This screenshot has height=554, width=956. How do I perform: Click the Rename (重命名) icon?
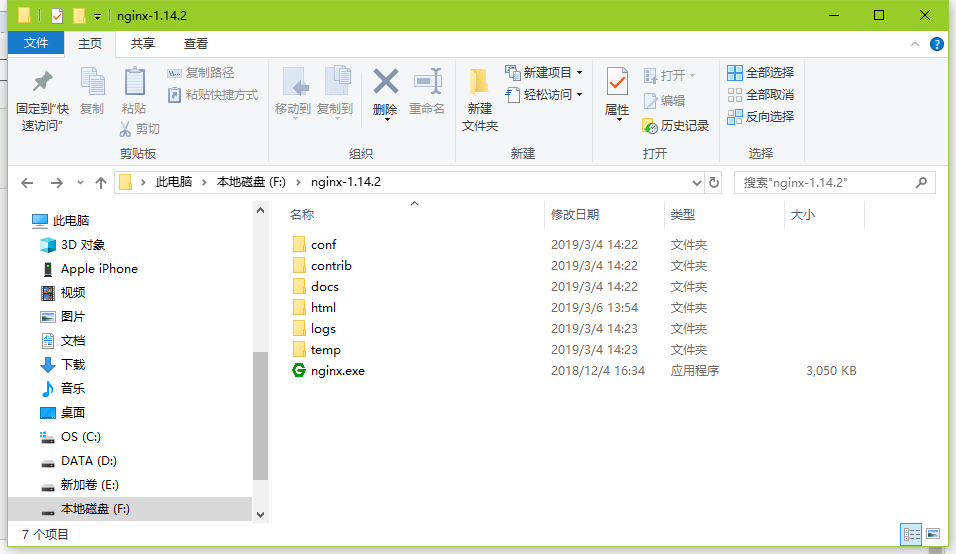tap(427, 81)
